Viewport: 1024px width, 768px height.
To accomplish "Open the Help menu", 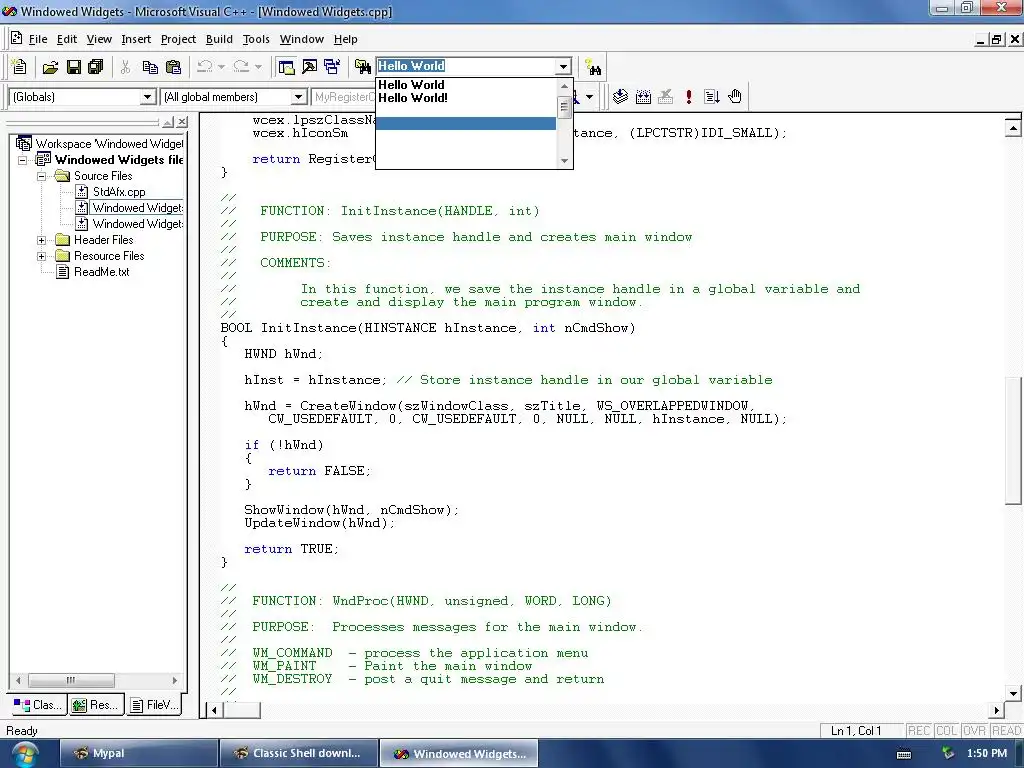I will click(345, 39).
